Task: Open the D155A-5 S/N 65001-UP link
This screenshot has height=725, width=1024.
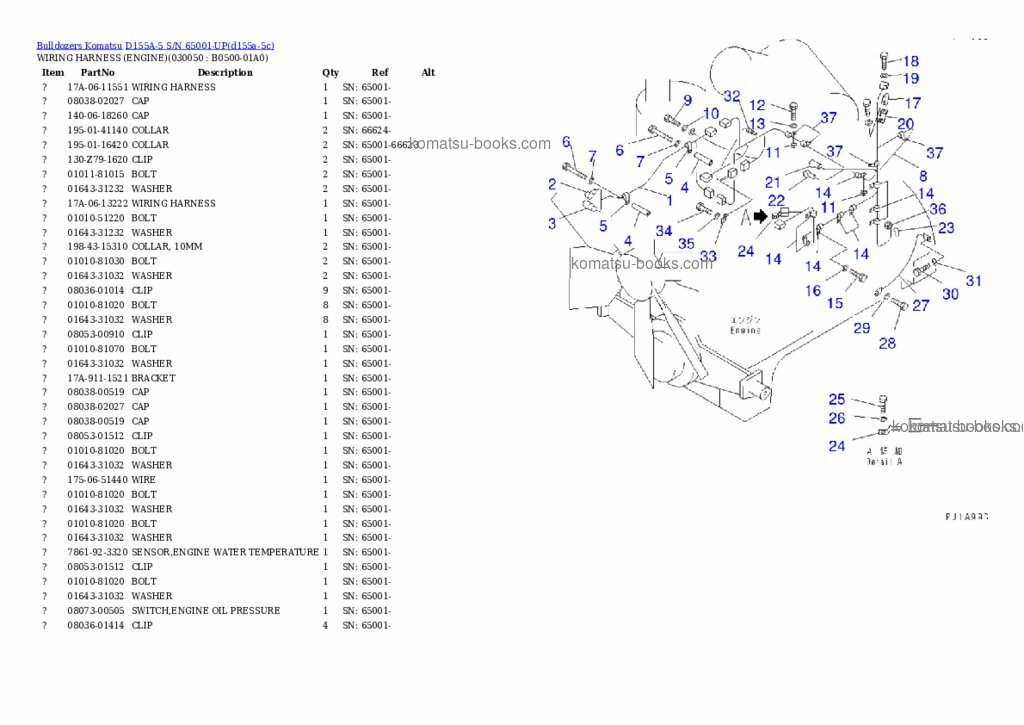Action: (199, 46)
